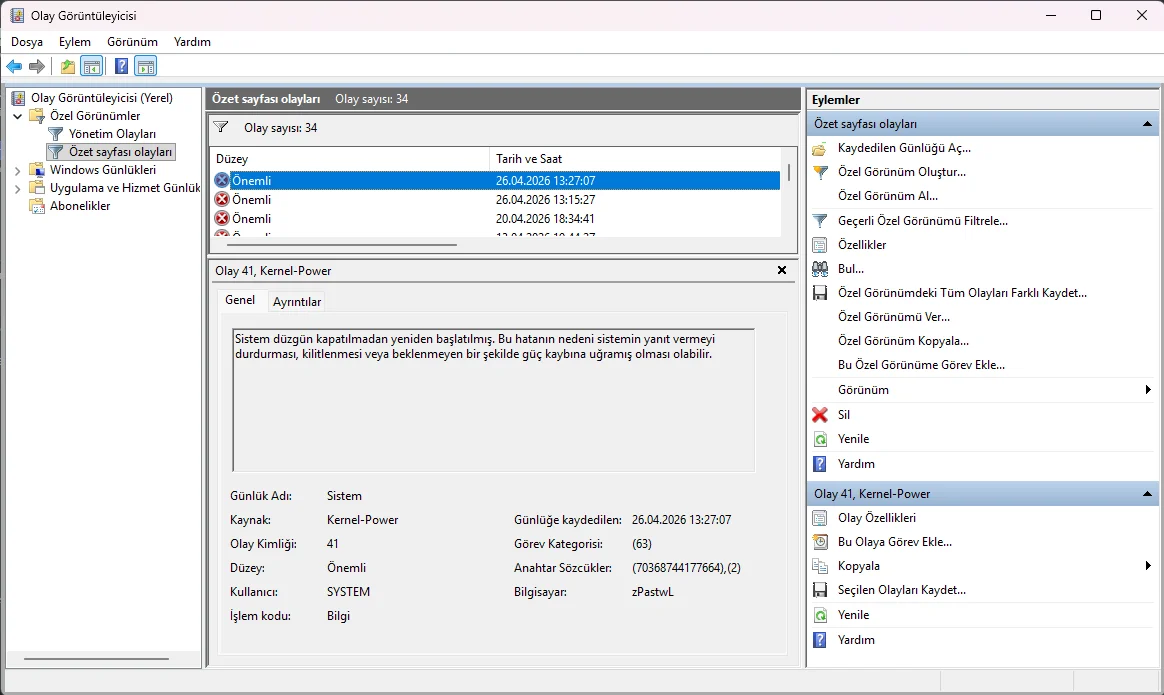Image resolution: width=1164 pixels, height=695 pixels.
Task: Click the Forward arrow toolbar icon
Action: click(x=37, y=67)
